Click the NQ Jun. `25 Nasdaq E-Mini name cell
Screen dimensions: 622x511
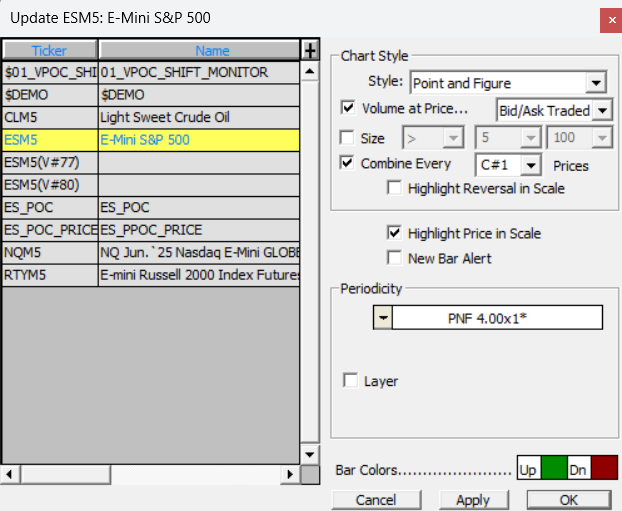199,253
